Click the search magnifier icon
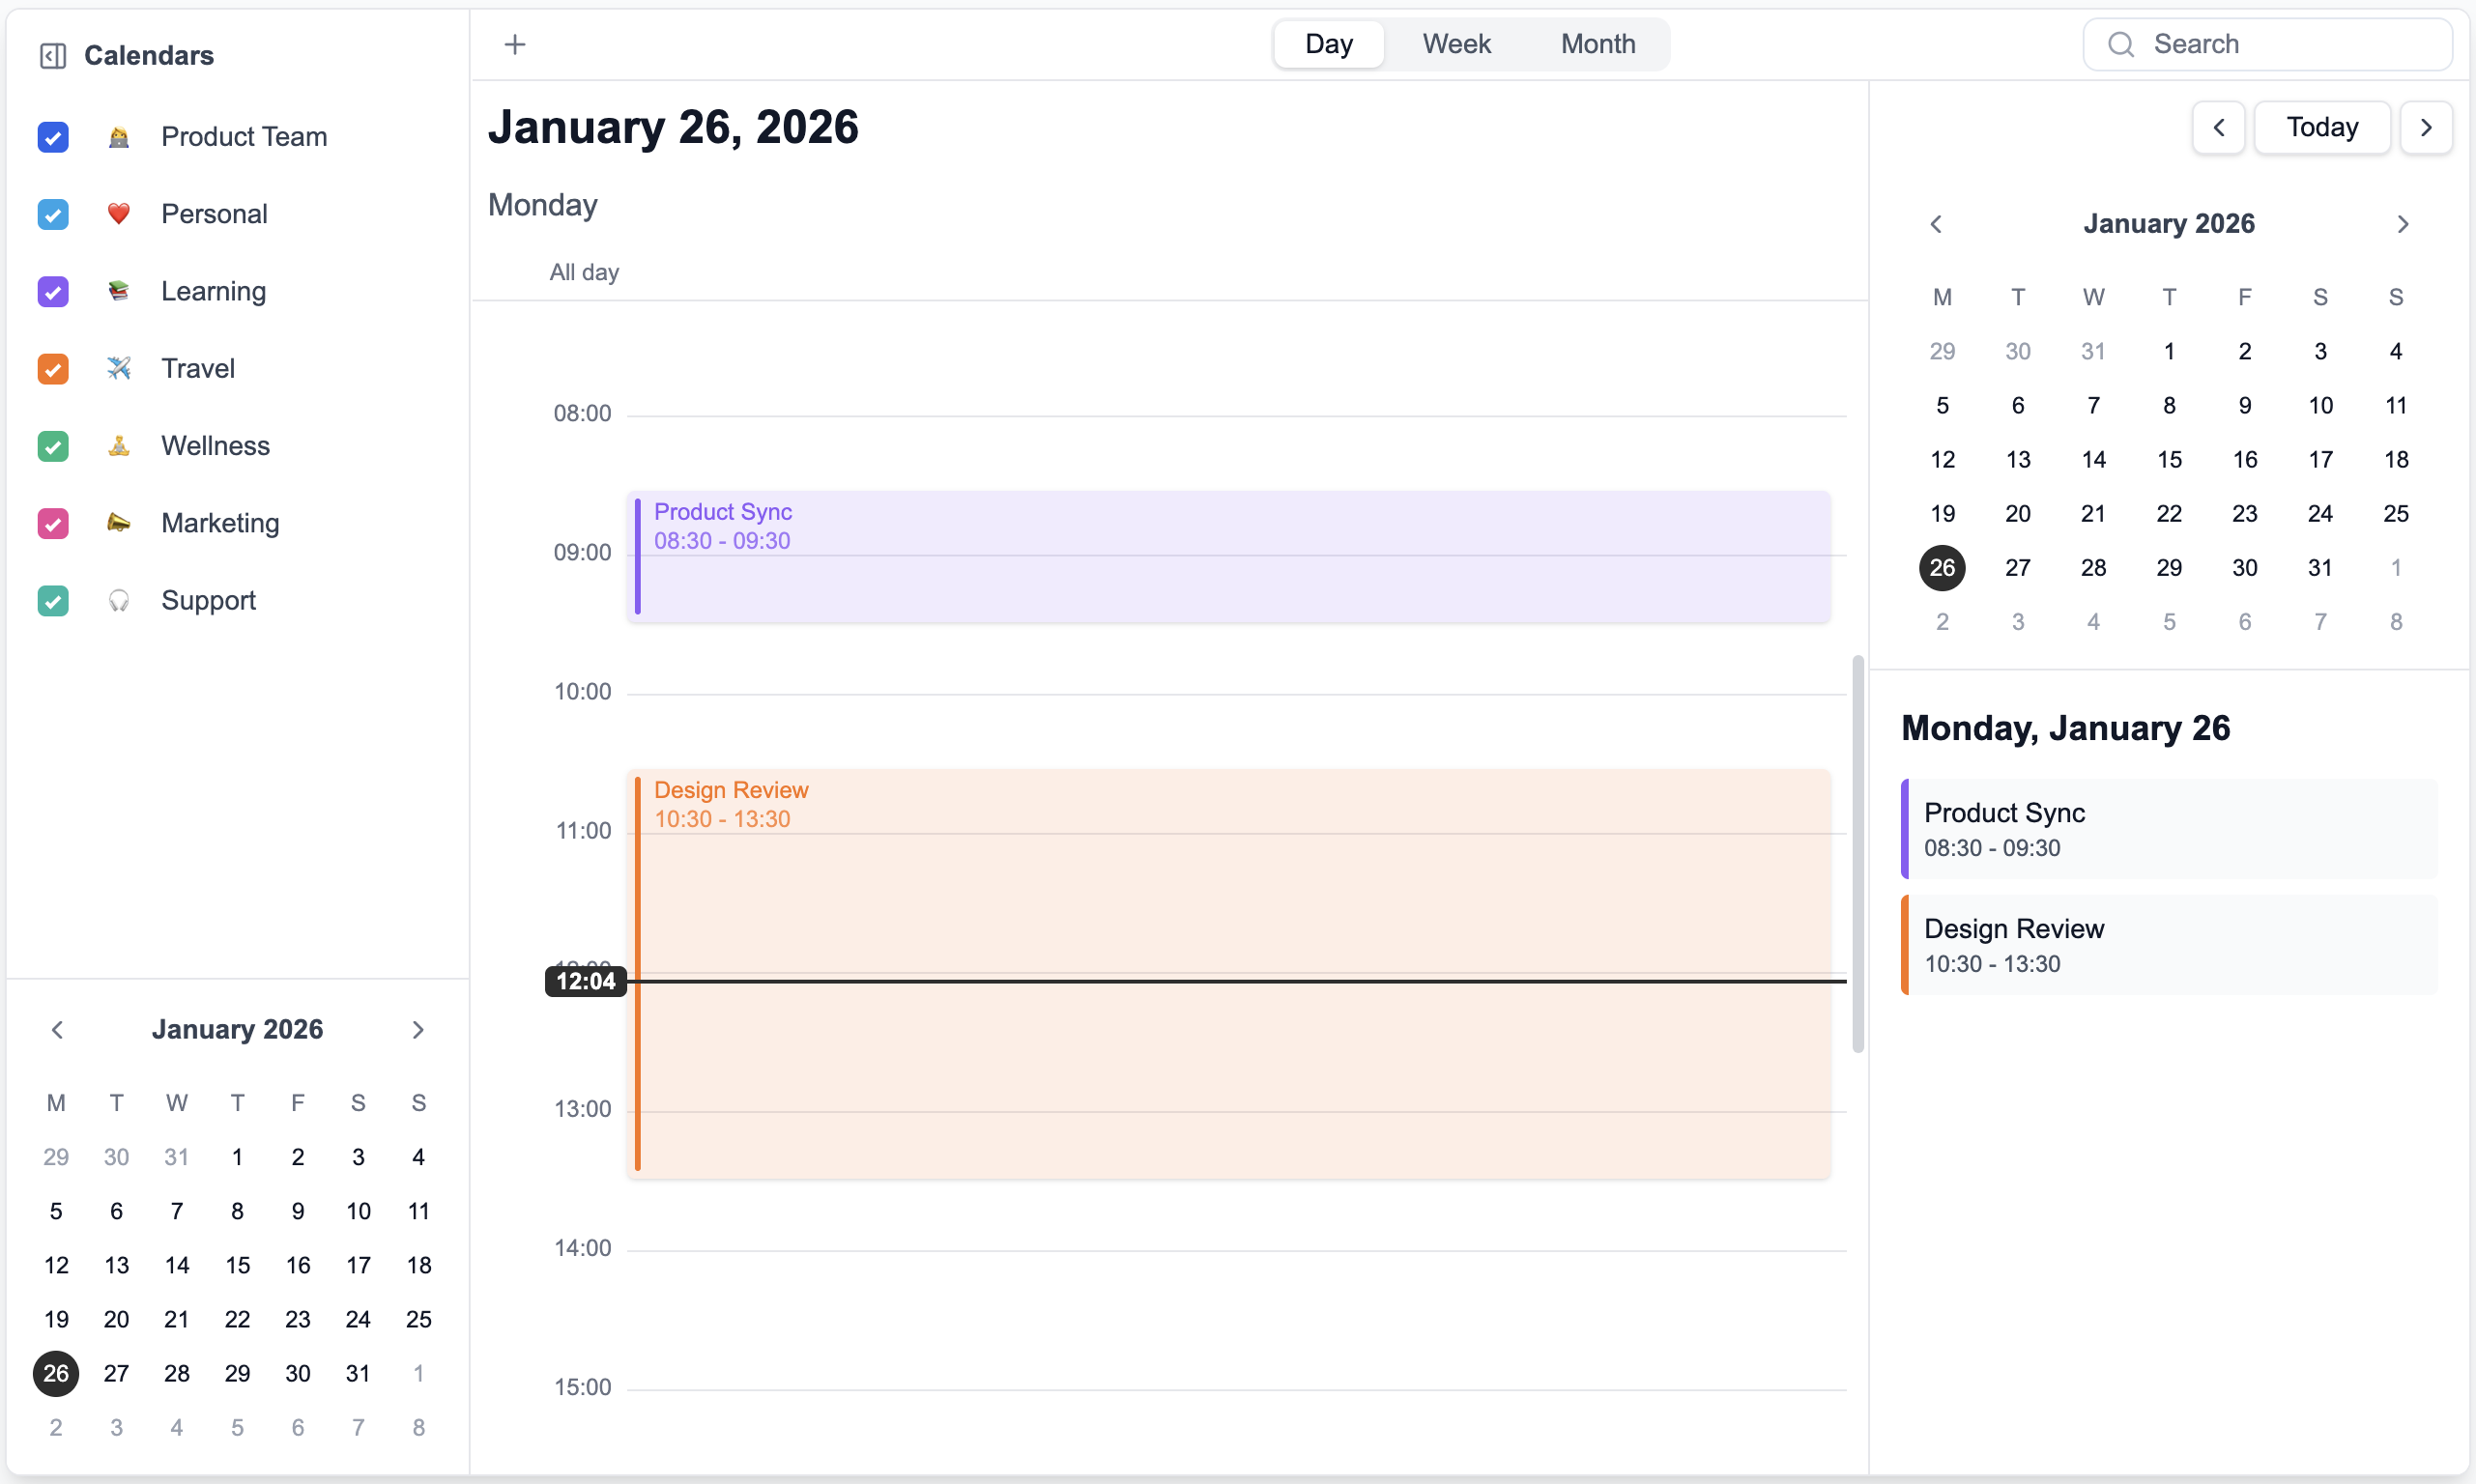 pos(2120,44)
